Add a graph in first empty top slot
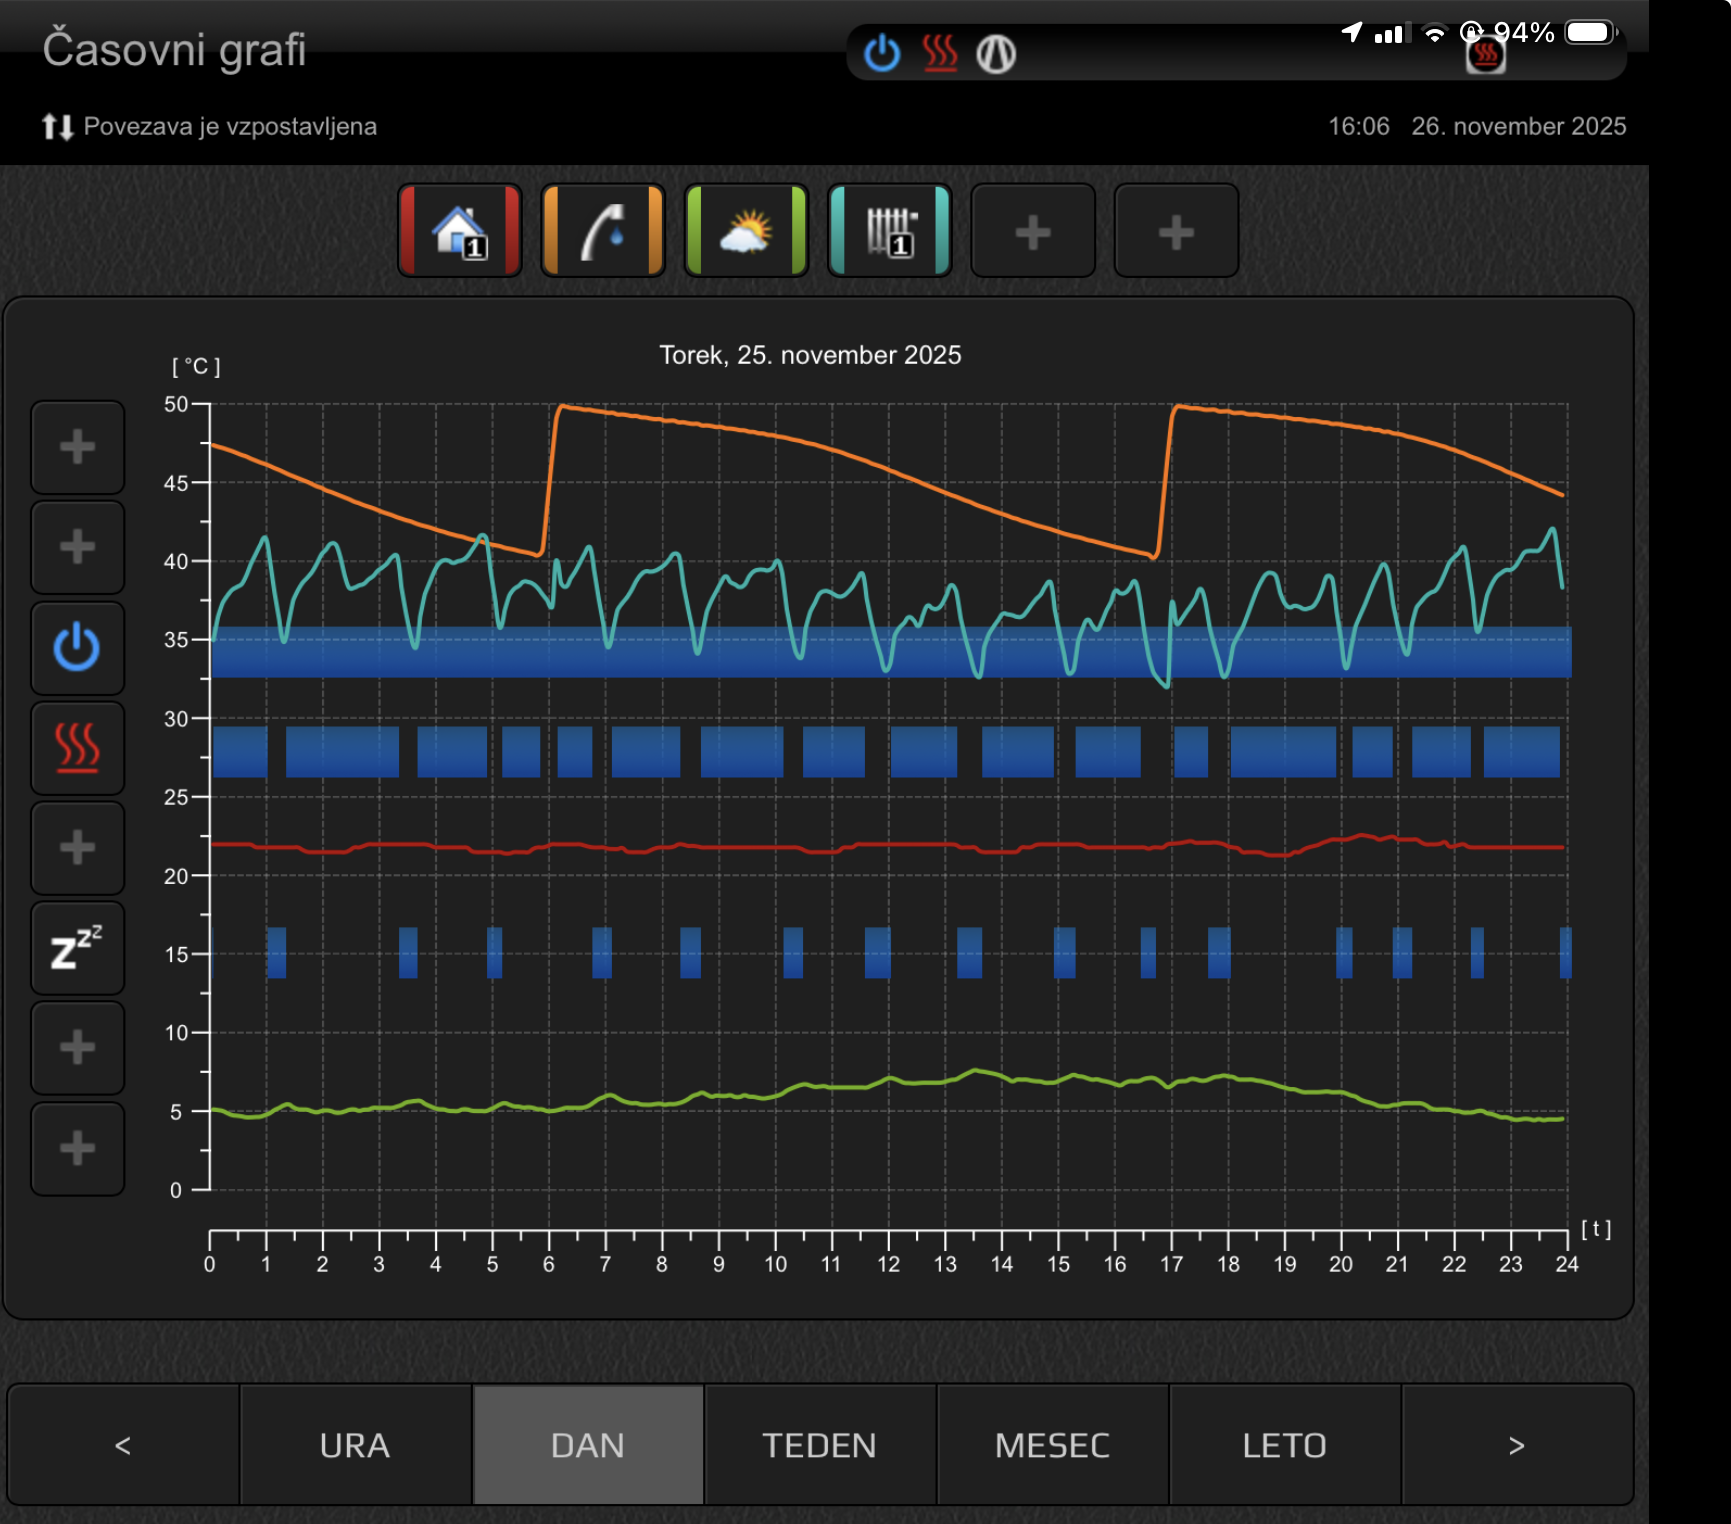Viewport: 1731px width, 1524px height. [1033, 231]
